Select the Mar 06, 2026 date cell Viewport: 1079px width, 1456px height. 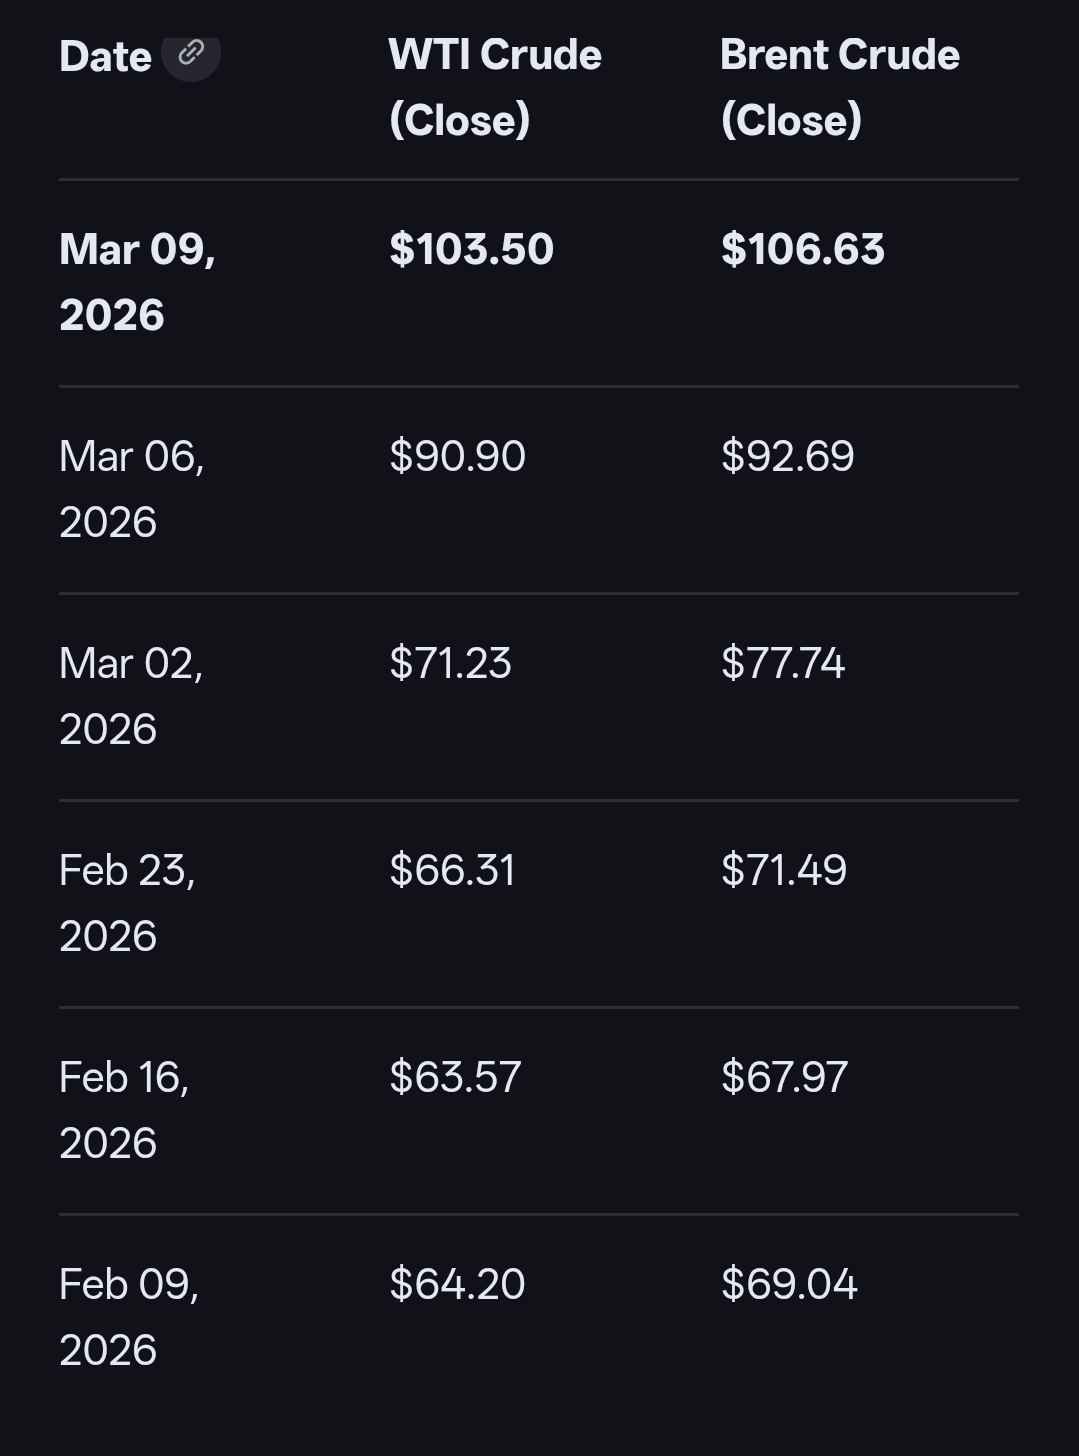131,489
